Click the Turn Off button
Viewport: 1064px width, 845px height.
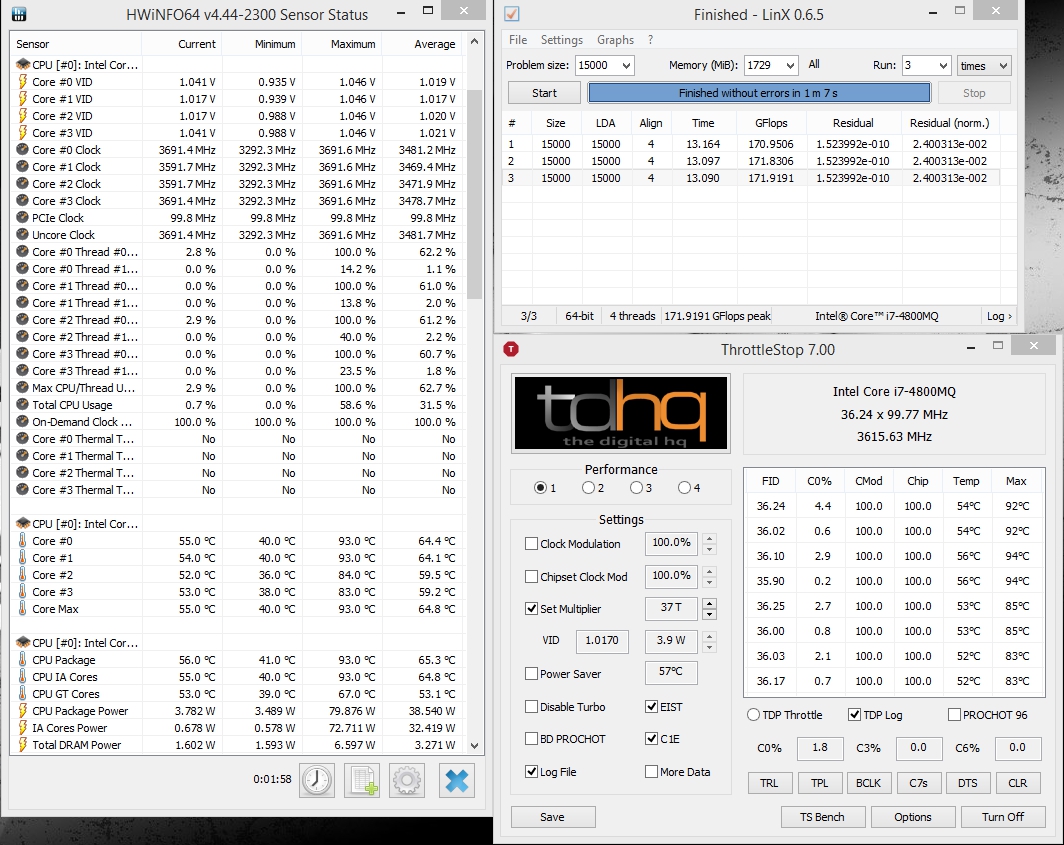pos(1003,816)
